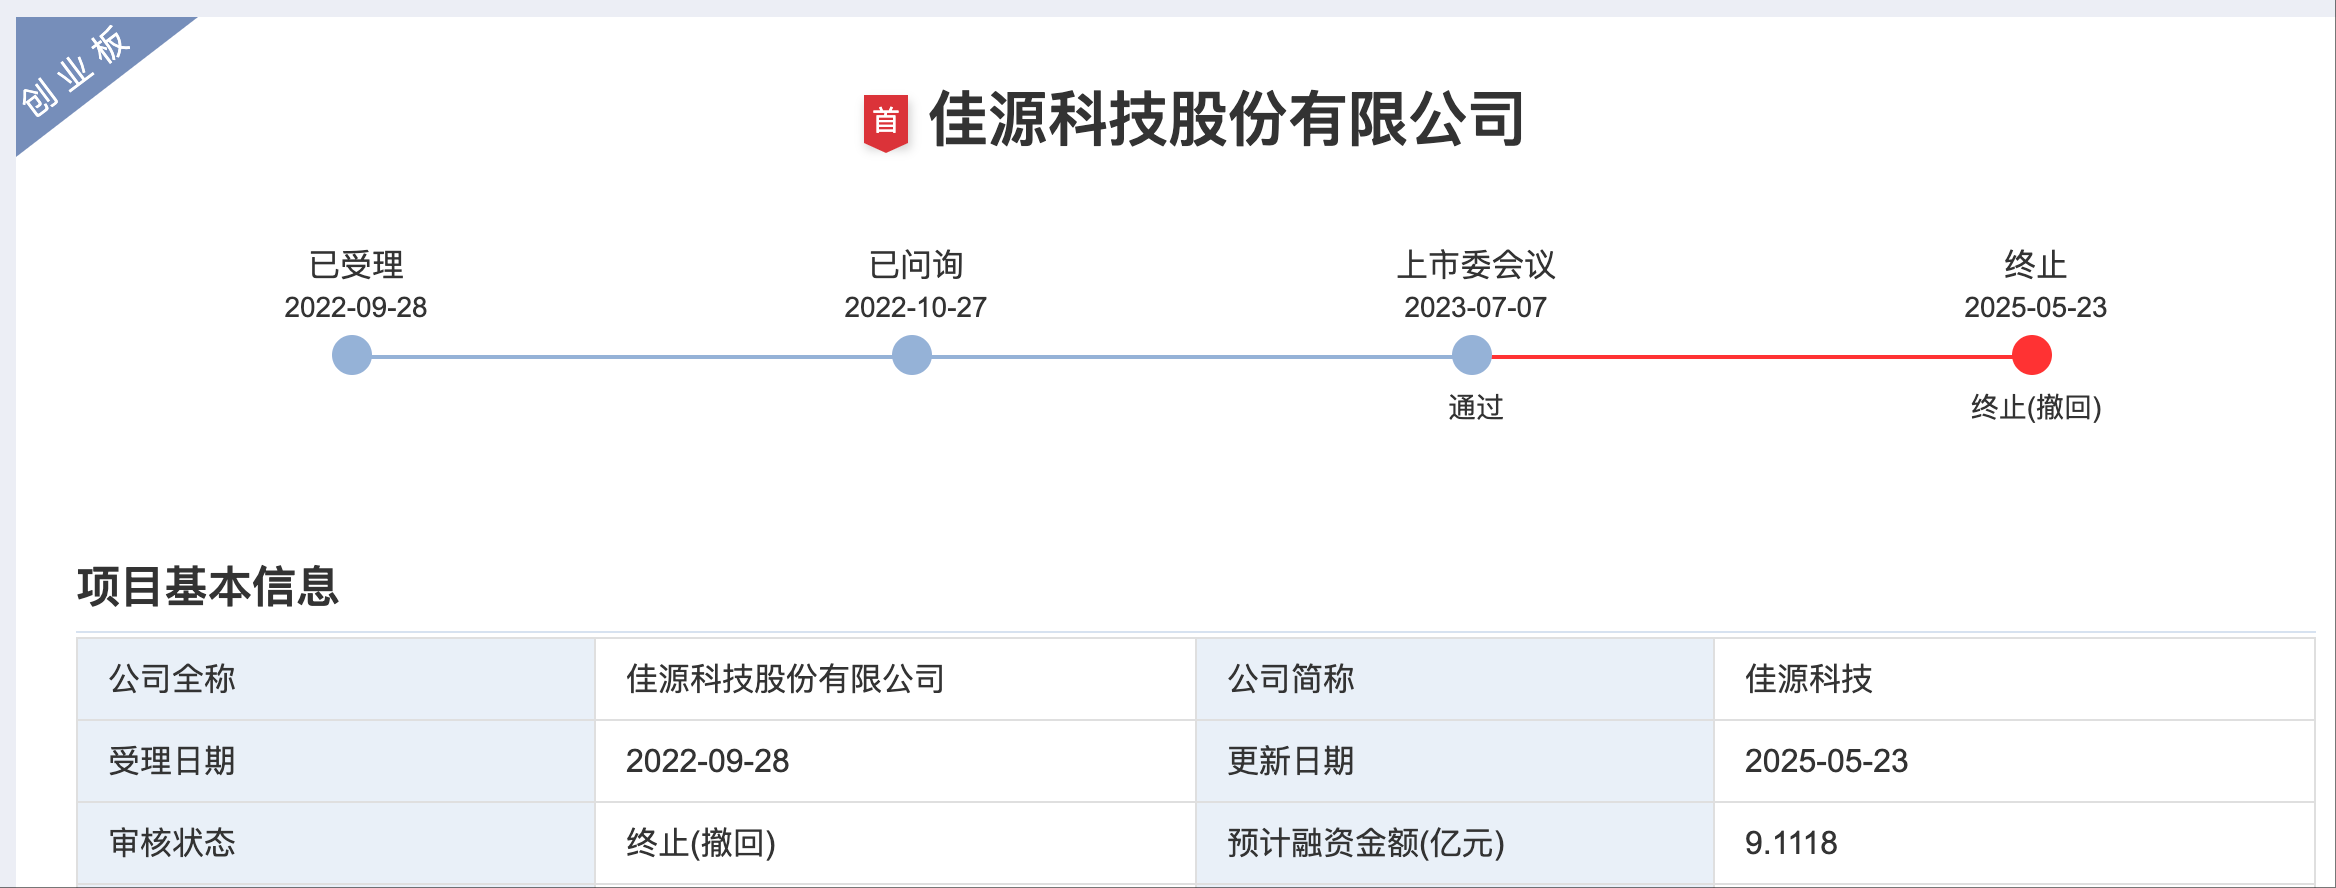Expand the 预计融资金额 row
Viewport: 2336px width, 888px height.
pos(1365,843)
